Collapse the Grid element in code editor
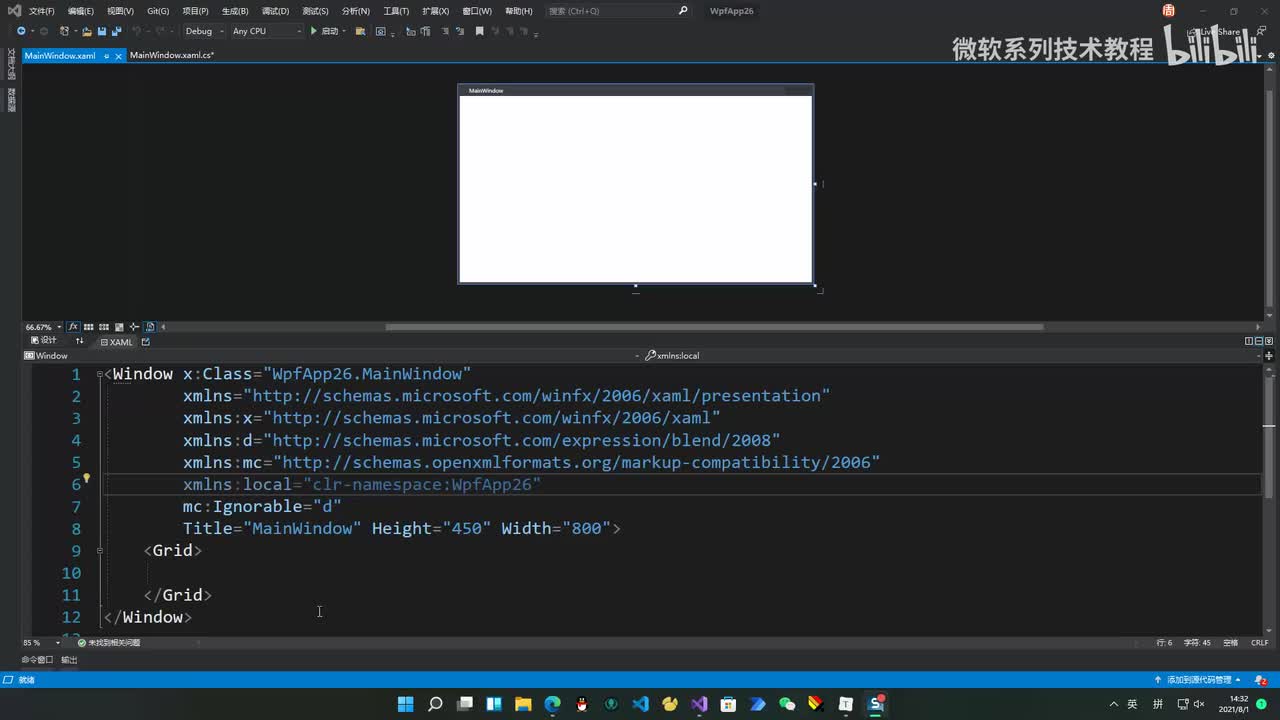The height and width of the screenshot is (720, 1280). coord(100,551)
